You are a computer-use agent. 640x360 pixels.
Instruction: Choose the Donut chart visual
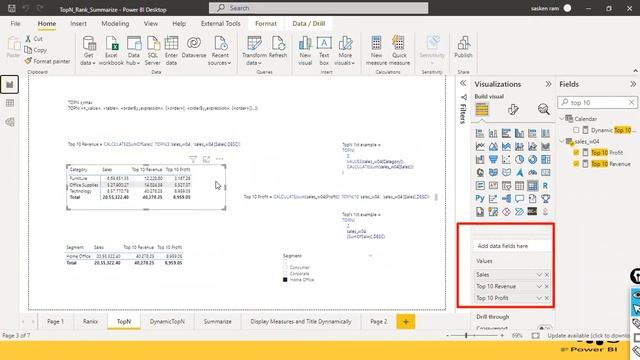(532, 160)
